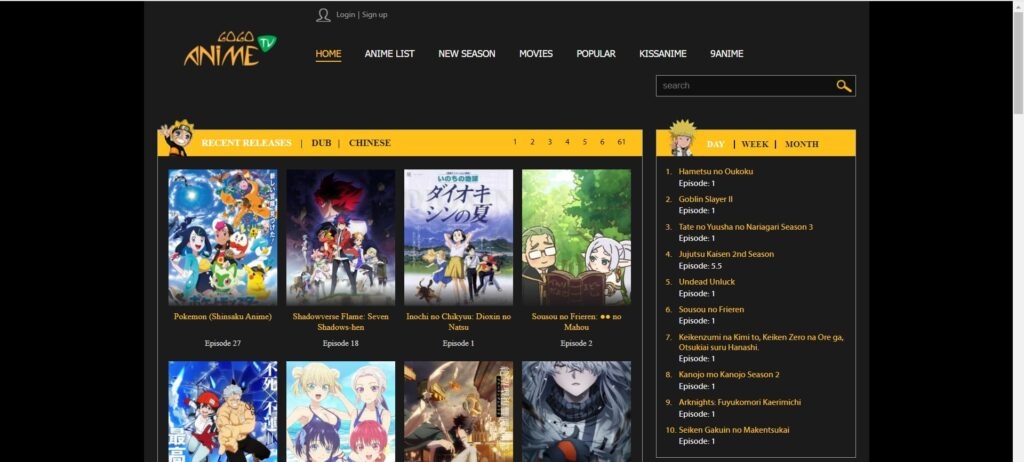Go to recent releases page 61
Viewport: 1024px width, 462px height.
621,142
